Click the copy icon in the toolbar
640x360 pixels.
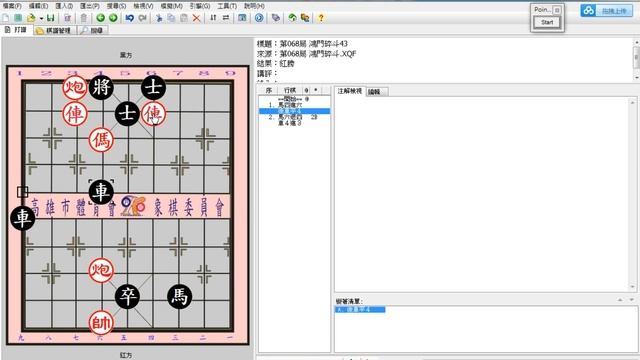171,18
